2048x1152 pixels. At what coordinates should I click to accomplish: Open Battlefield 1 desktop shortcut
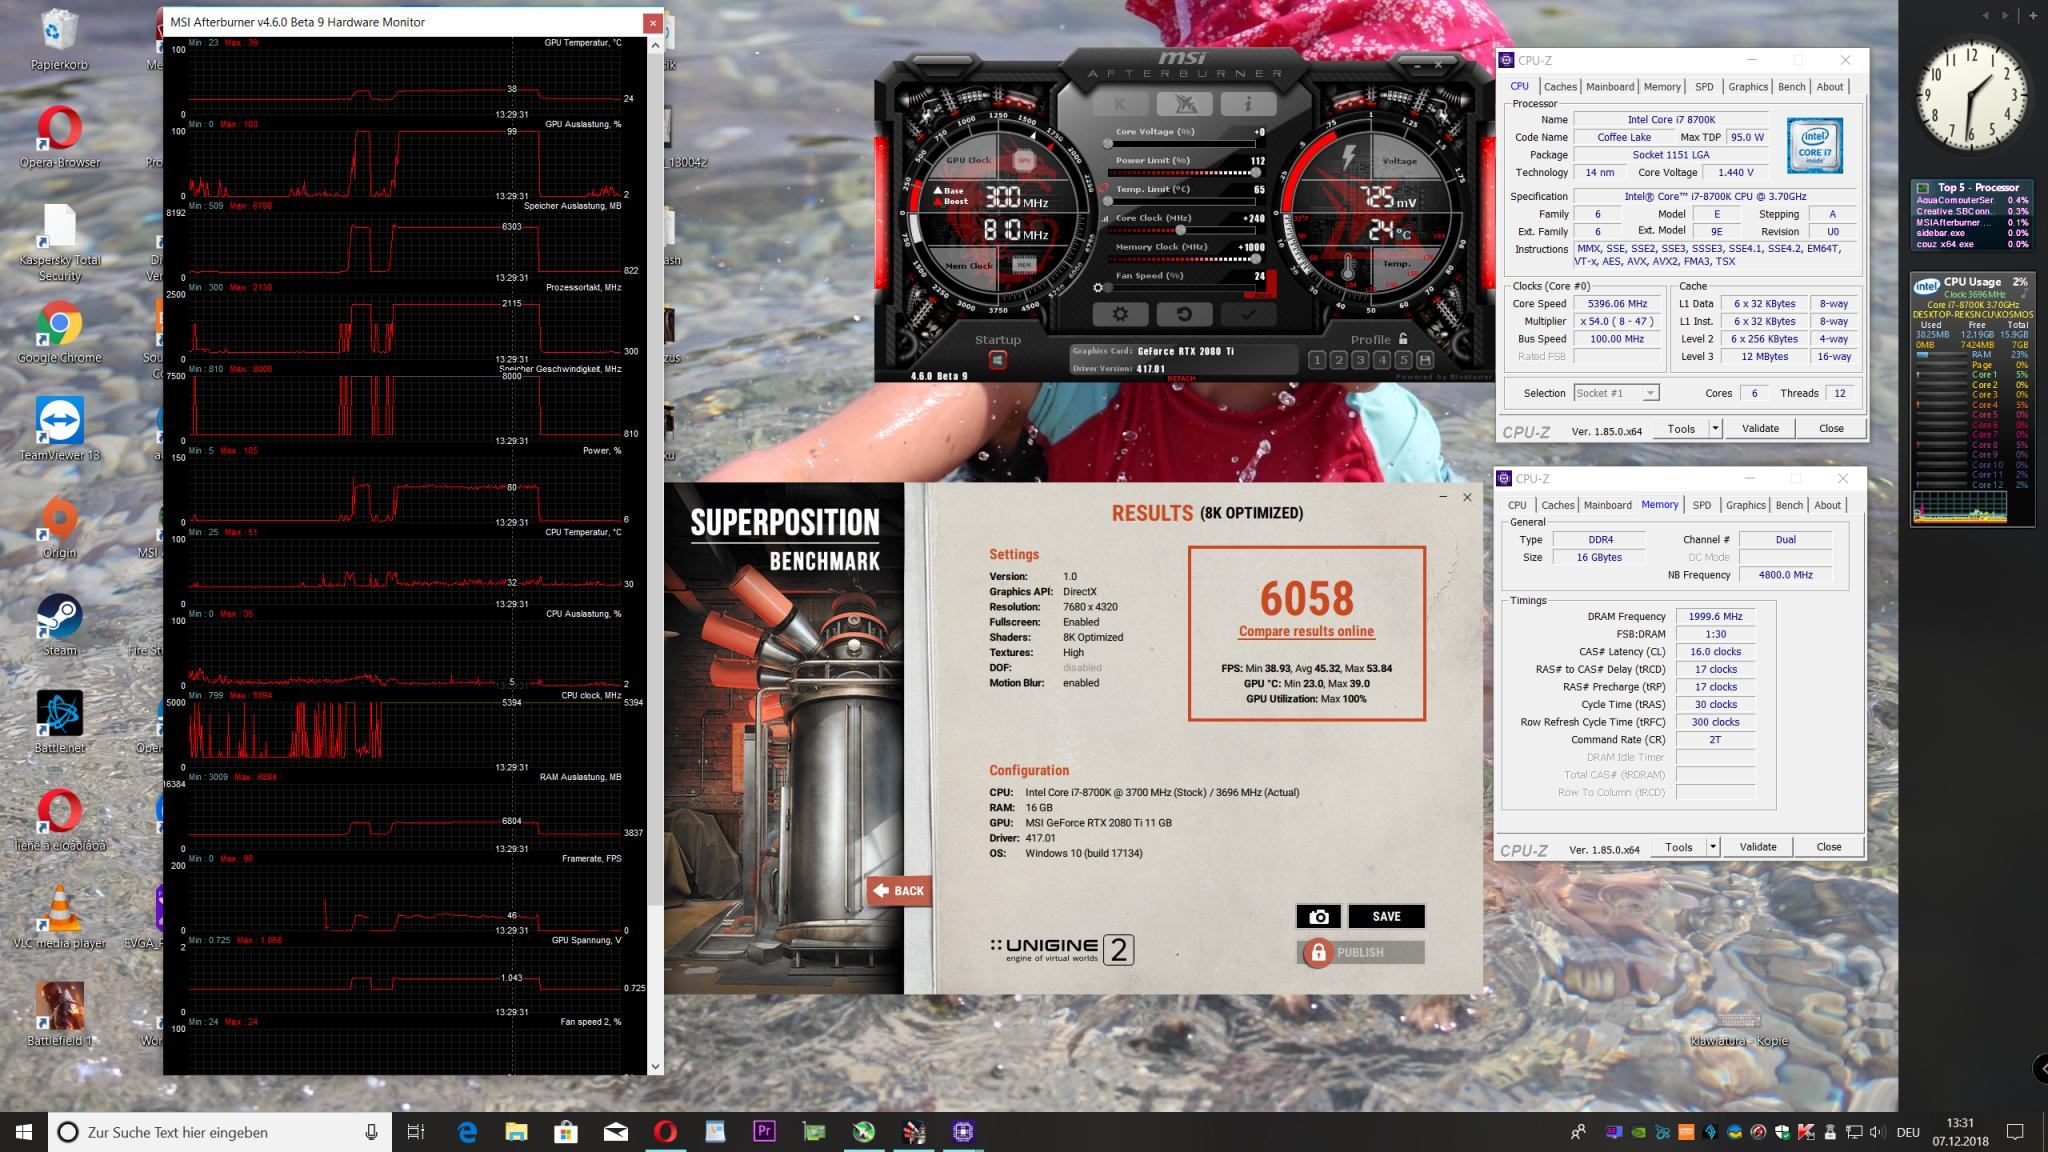(60, 1014)
